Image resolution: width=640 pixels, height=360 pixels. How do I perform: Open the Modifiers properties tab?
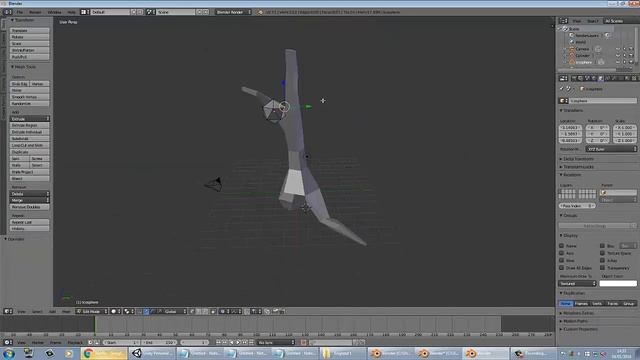click(613, 78)
